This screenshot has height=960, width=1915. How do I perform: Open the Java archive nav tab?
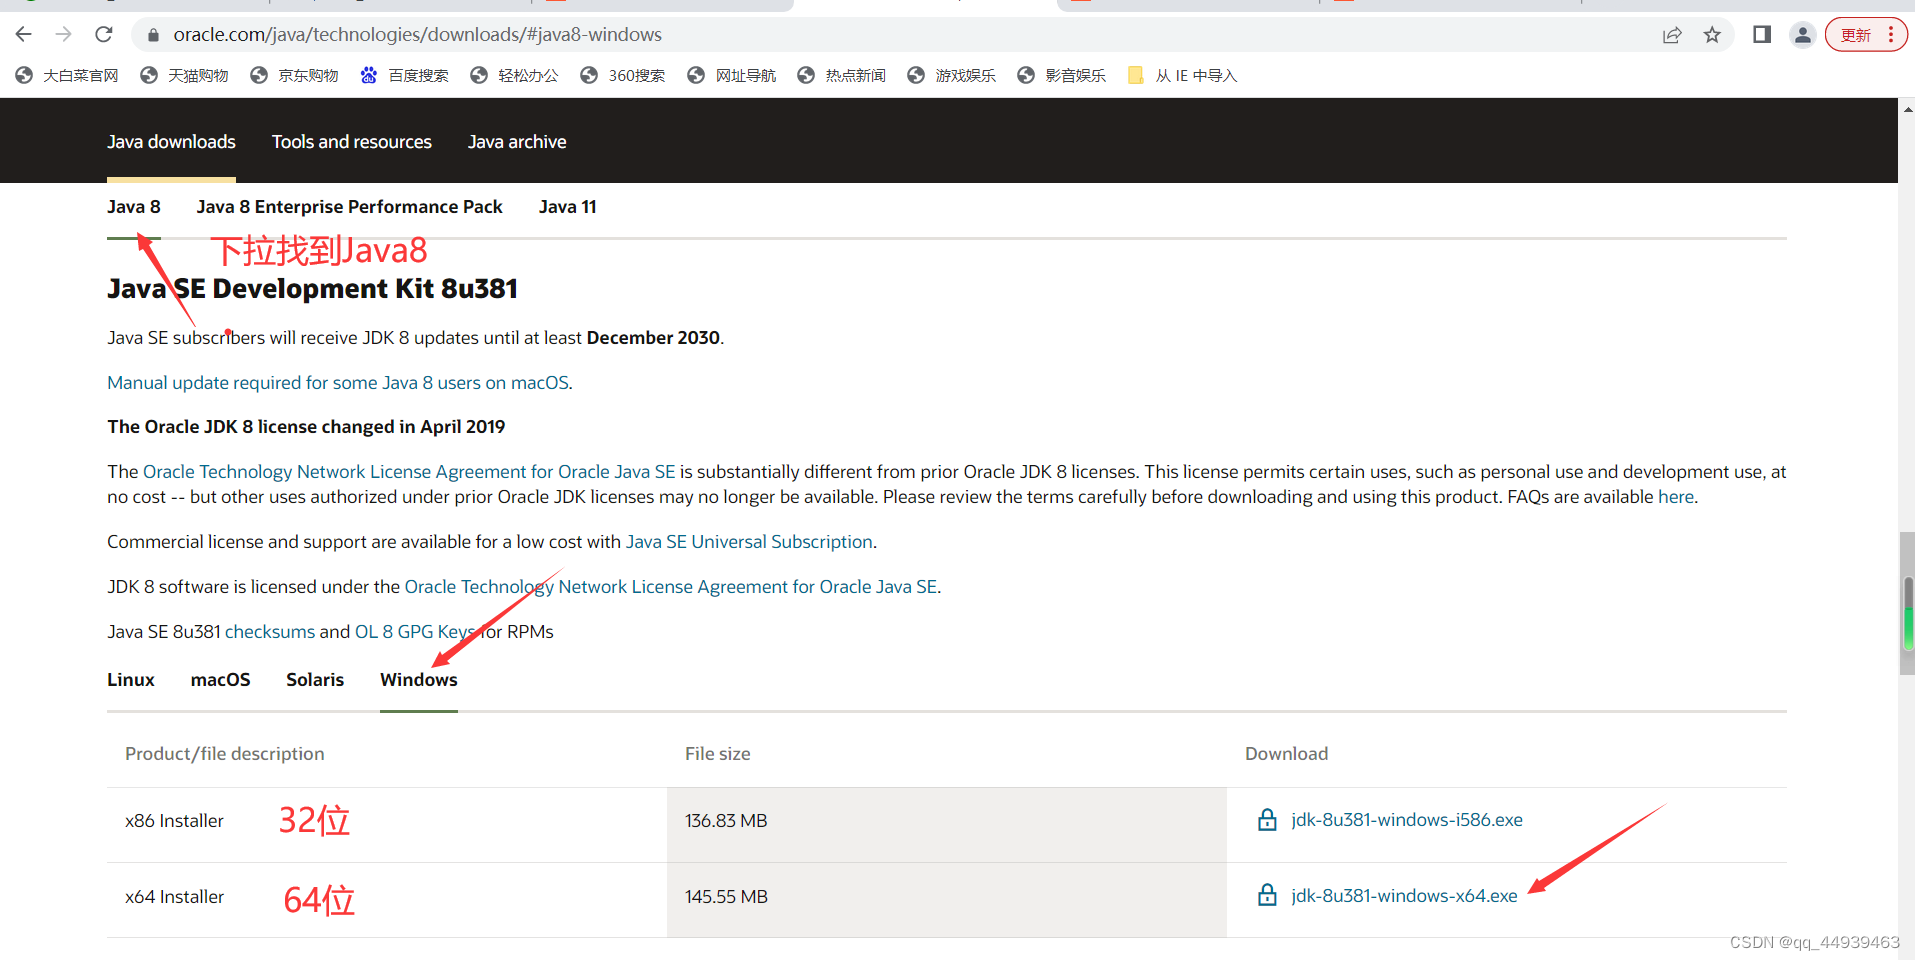(517, 142)
